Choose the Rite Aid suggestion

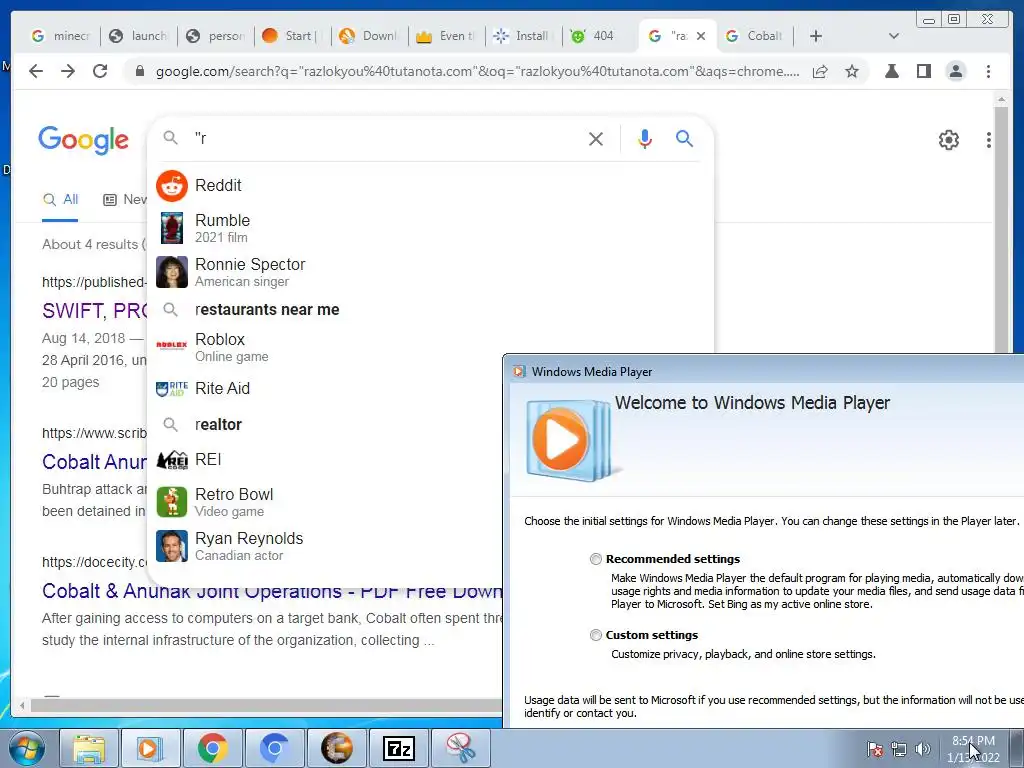tap(327, 389)
